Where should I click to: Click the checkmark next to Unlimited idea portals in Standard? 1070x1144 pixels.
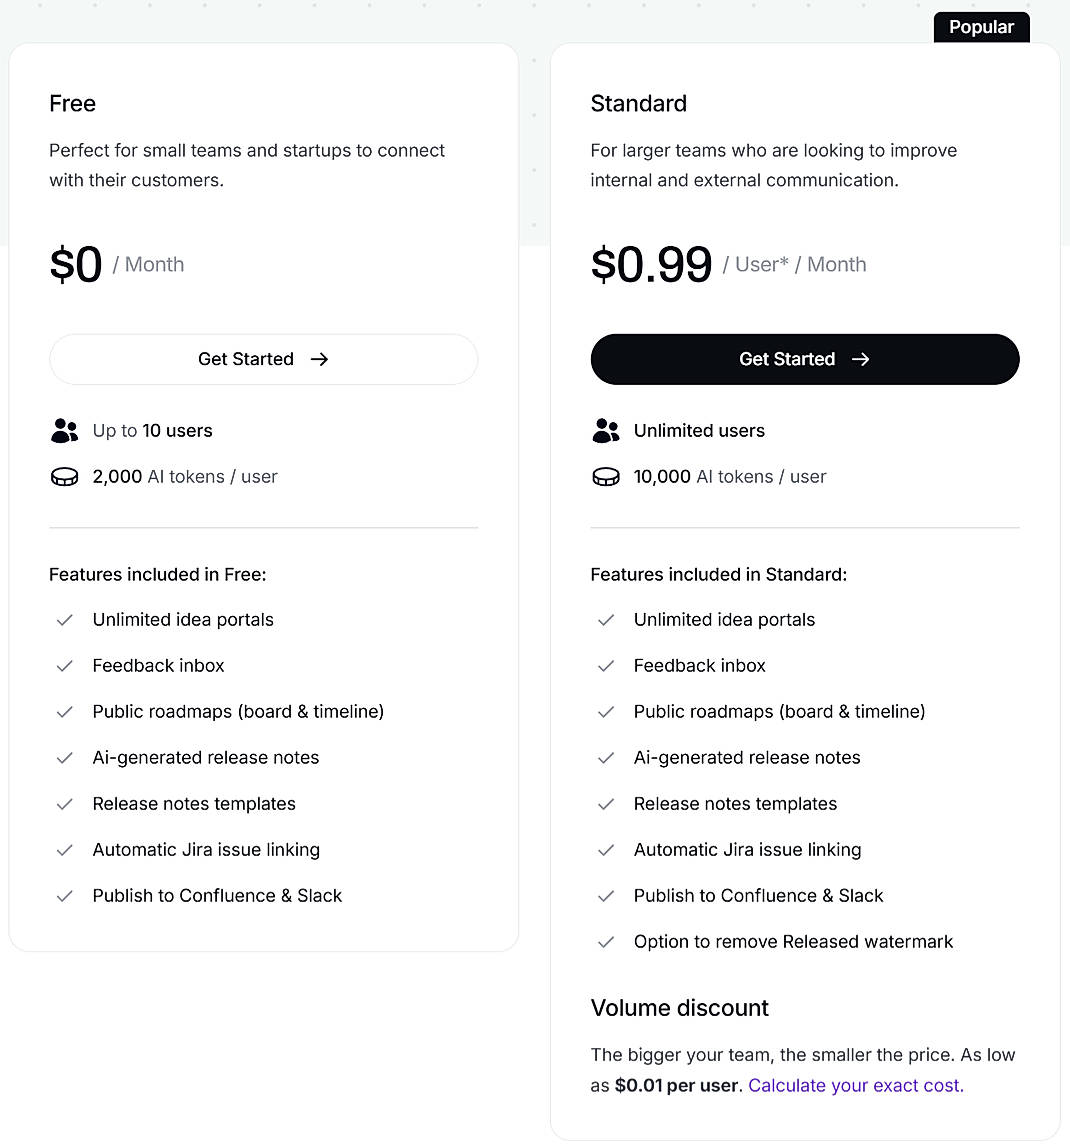(x=606, y=620)
